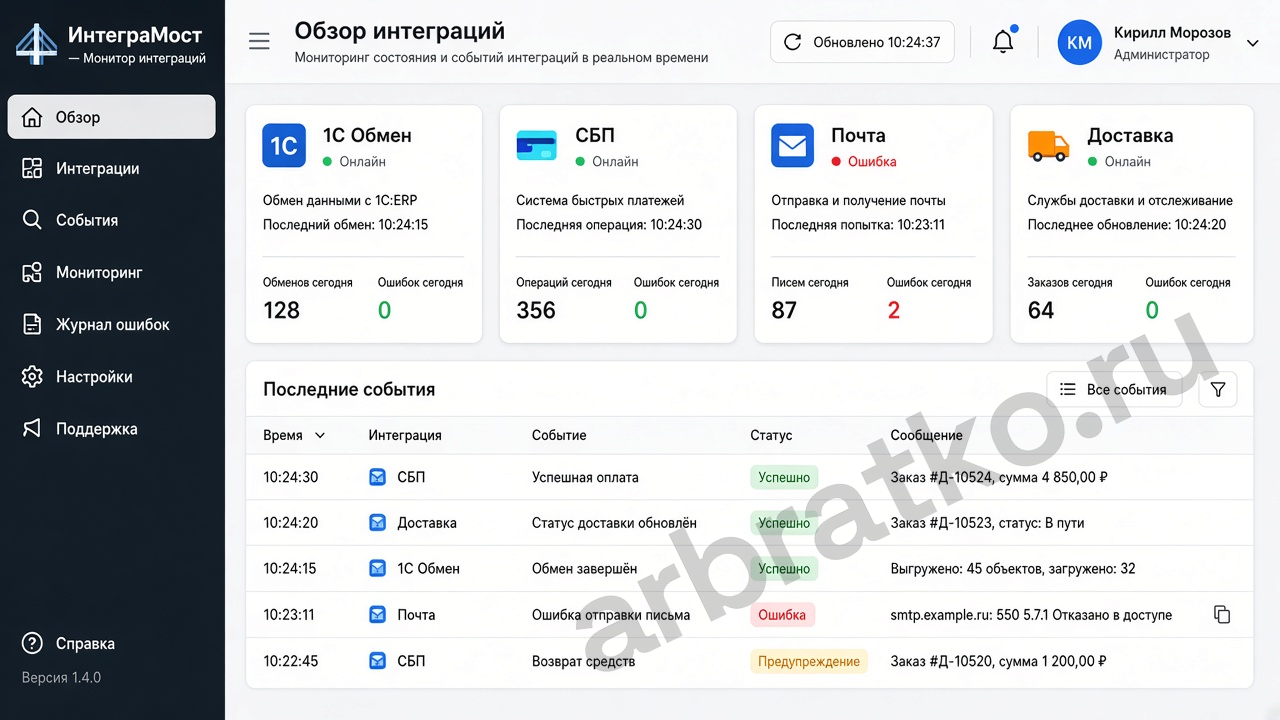The width and height of the screenshot is (1280, 720).
Task: Click the Событие column header
Action: (559, 435)
